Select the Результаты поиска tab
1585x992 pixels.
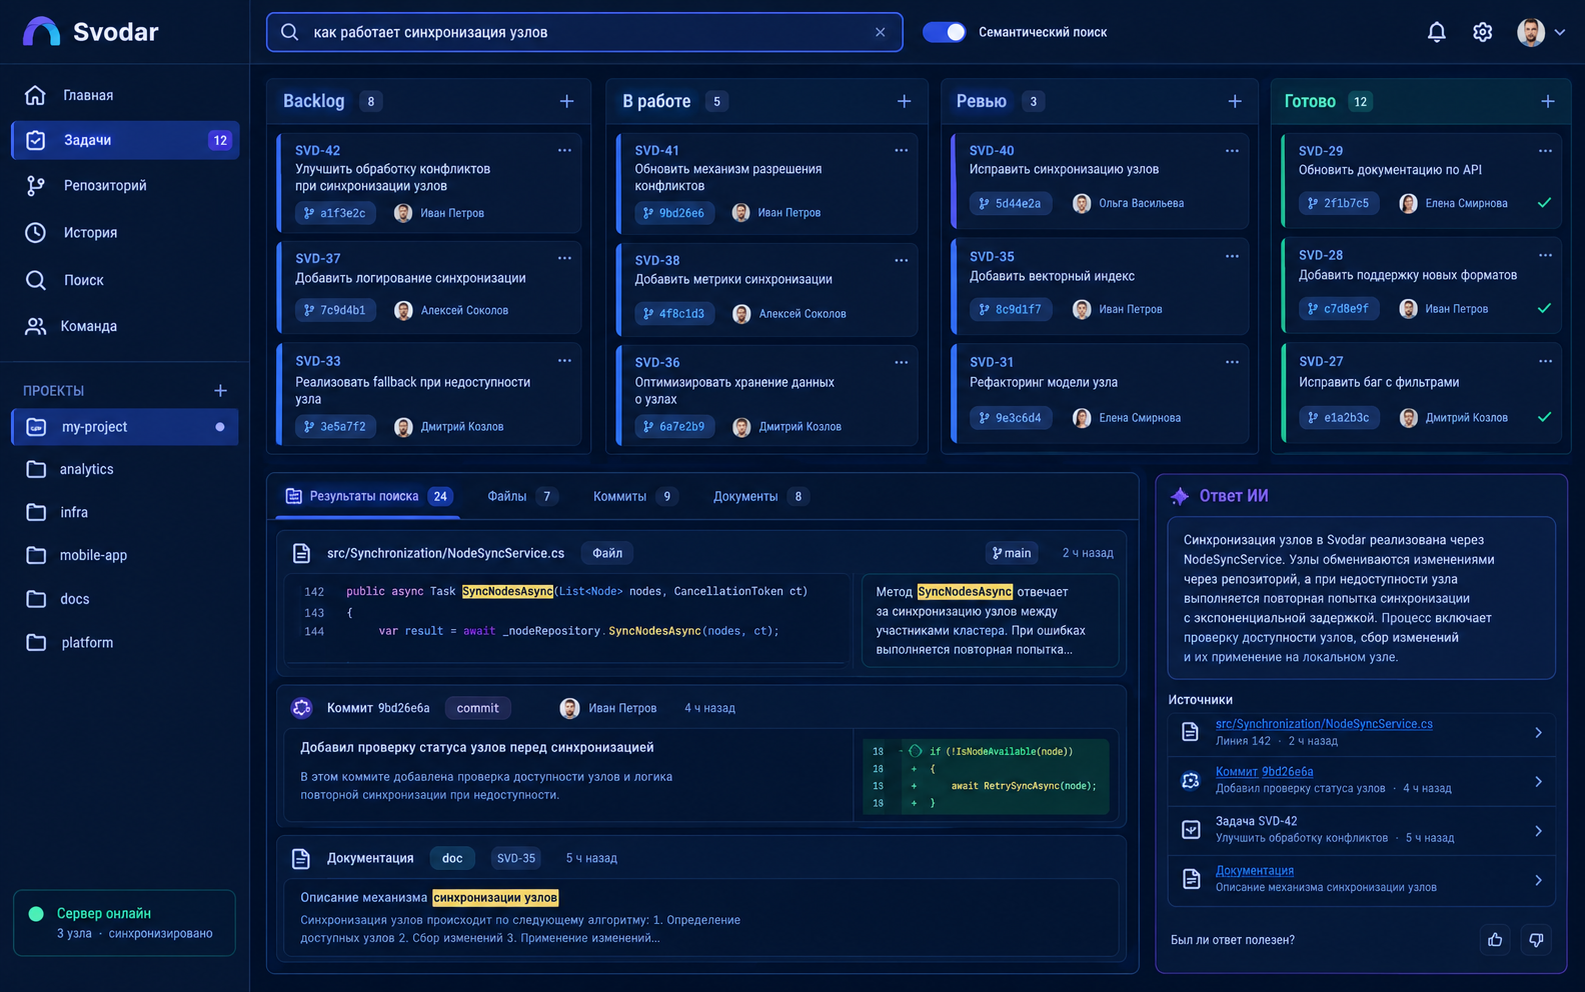368,496
